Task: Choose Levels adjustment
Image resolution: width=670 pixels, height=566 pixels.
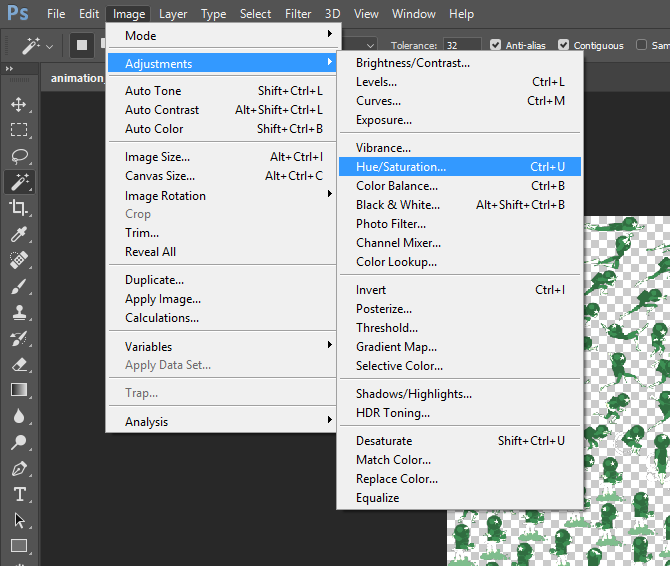Action: click(x=460, y=82)
